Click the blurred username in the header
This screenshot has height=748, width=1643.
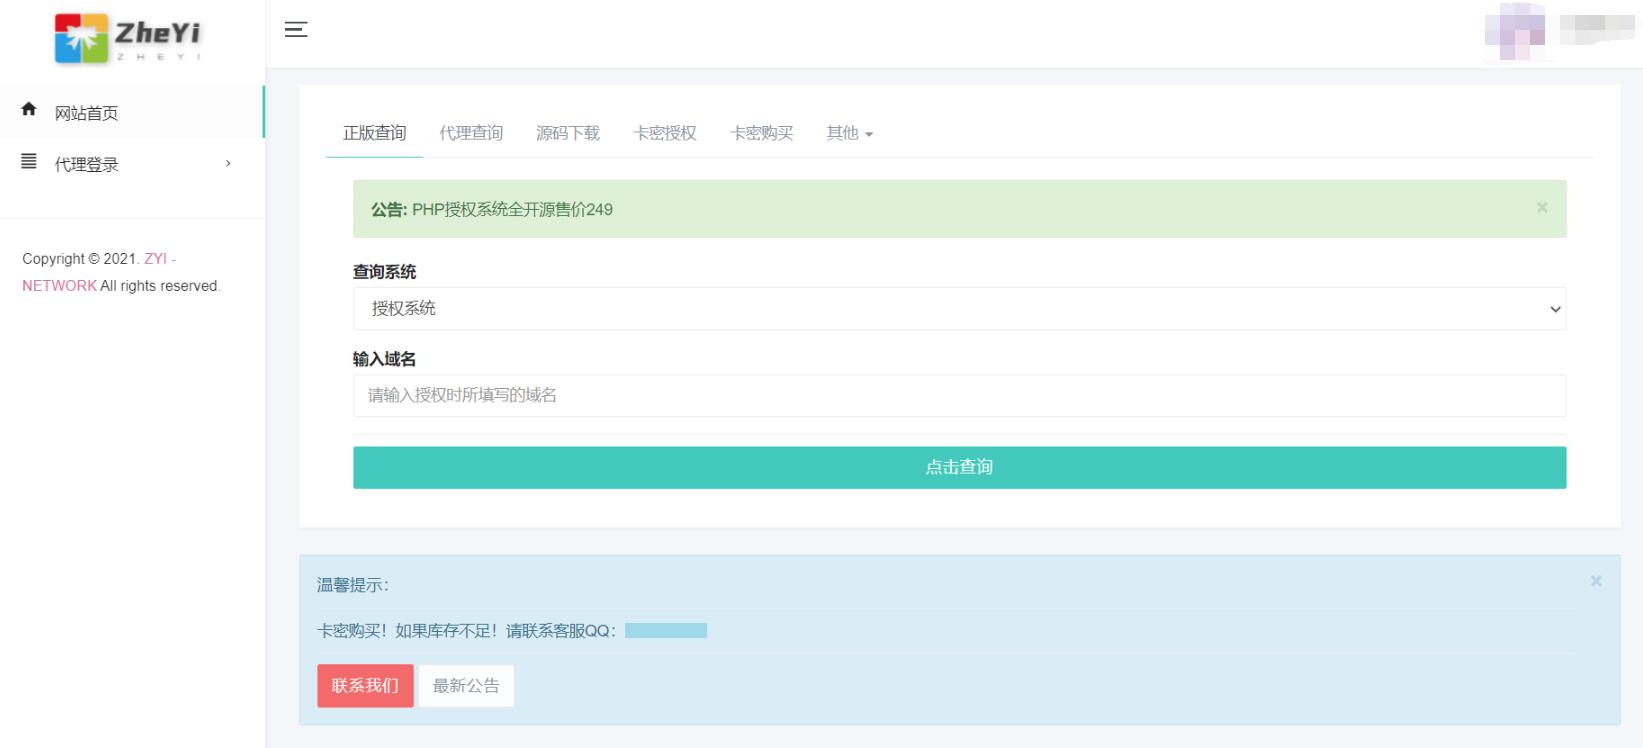point(1596,27)
